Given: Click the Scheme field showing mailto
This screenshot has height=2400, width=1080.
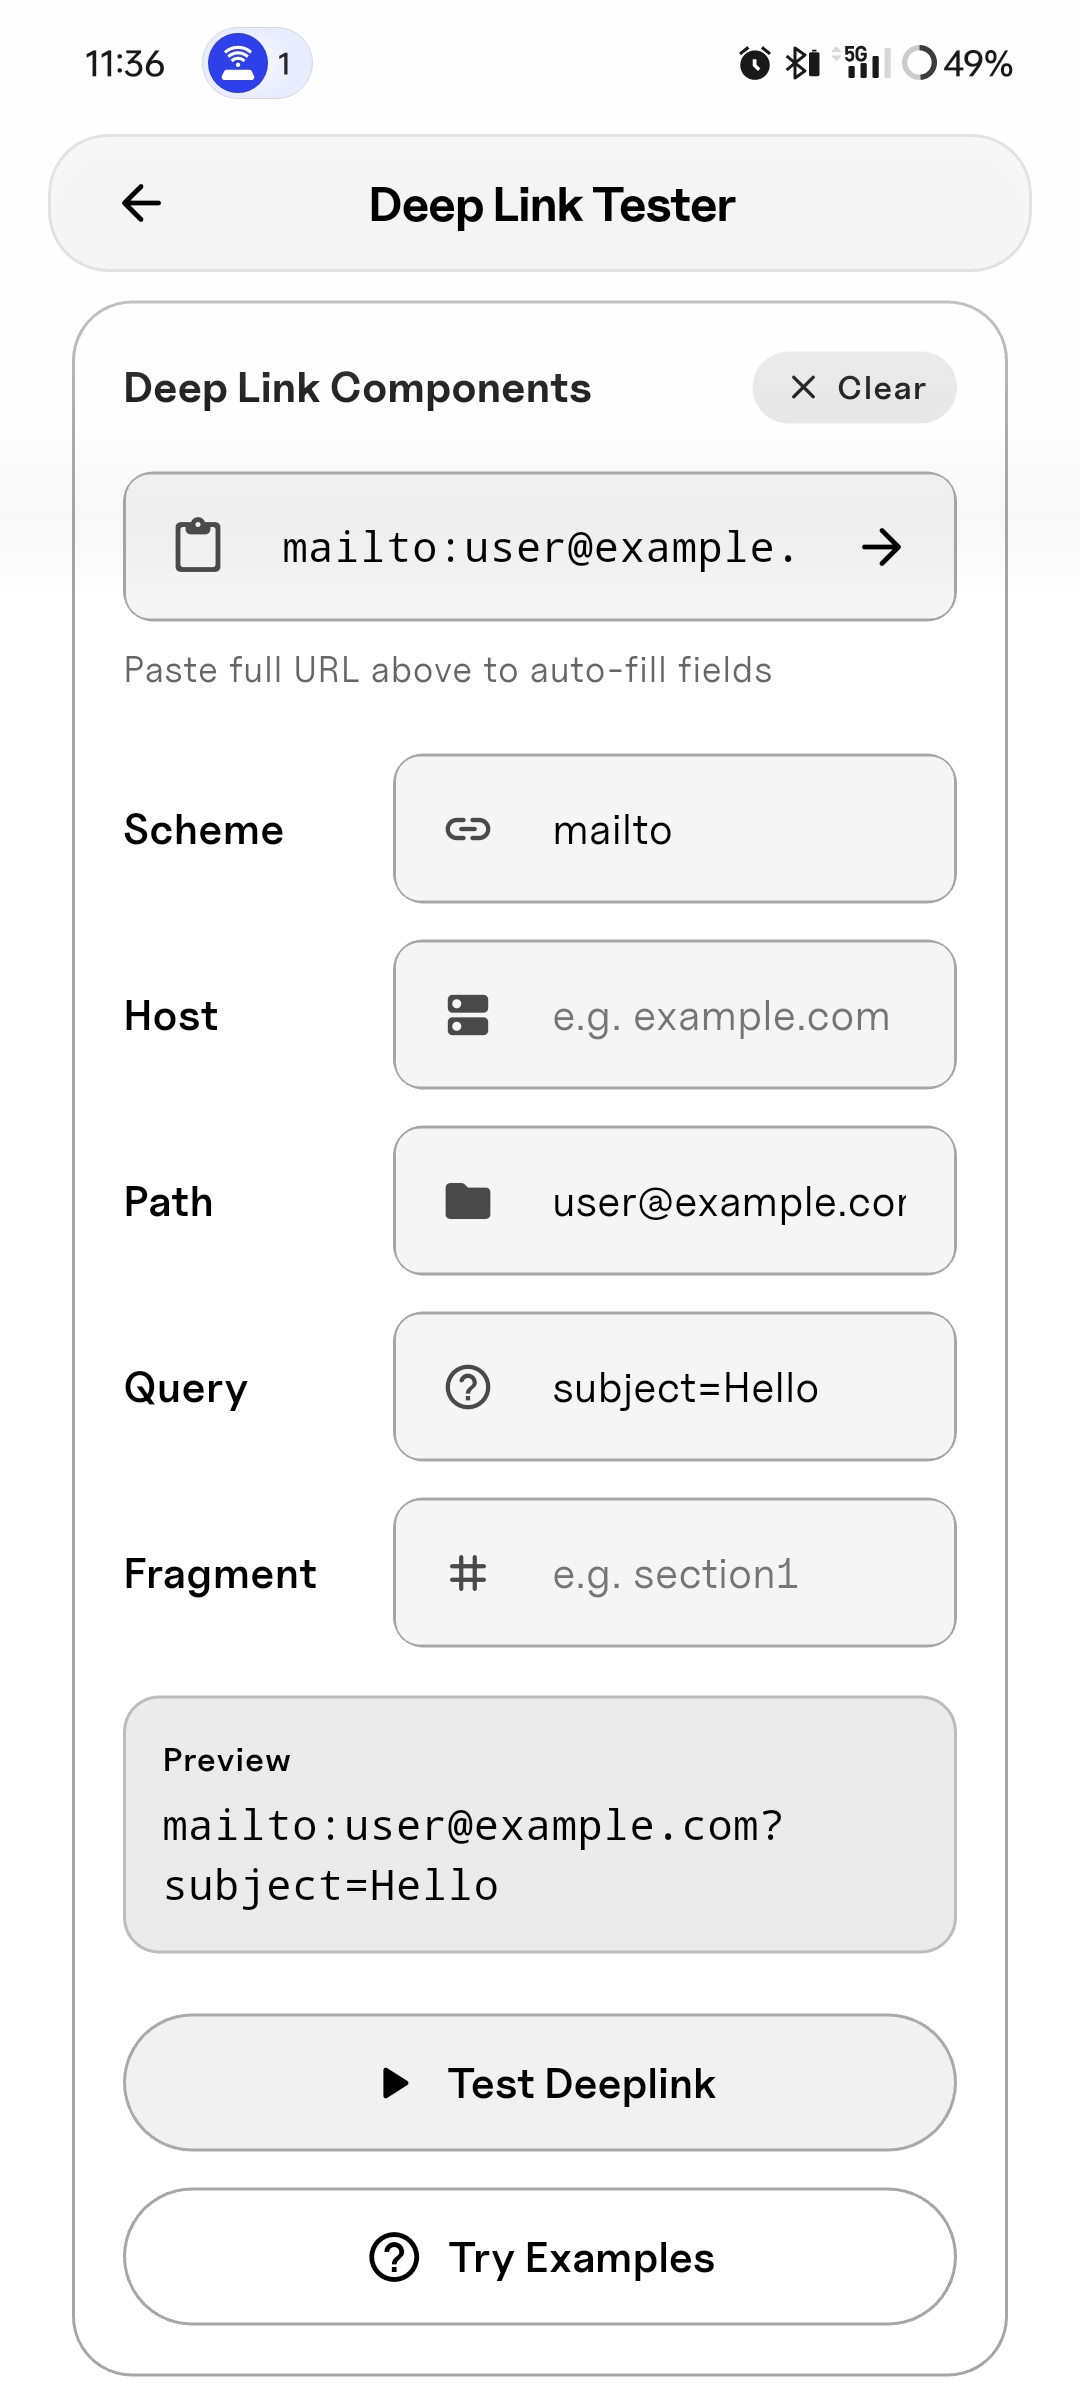Looking at the screenshot, I should [675, 829].
